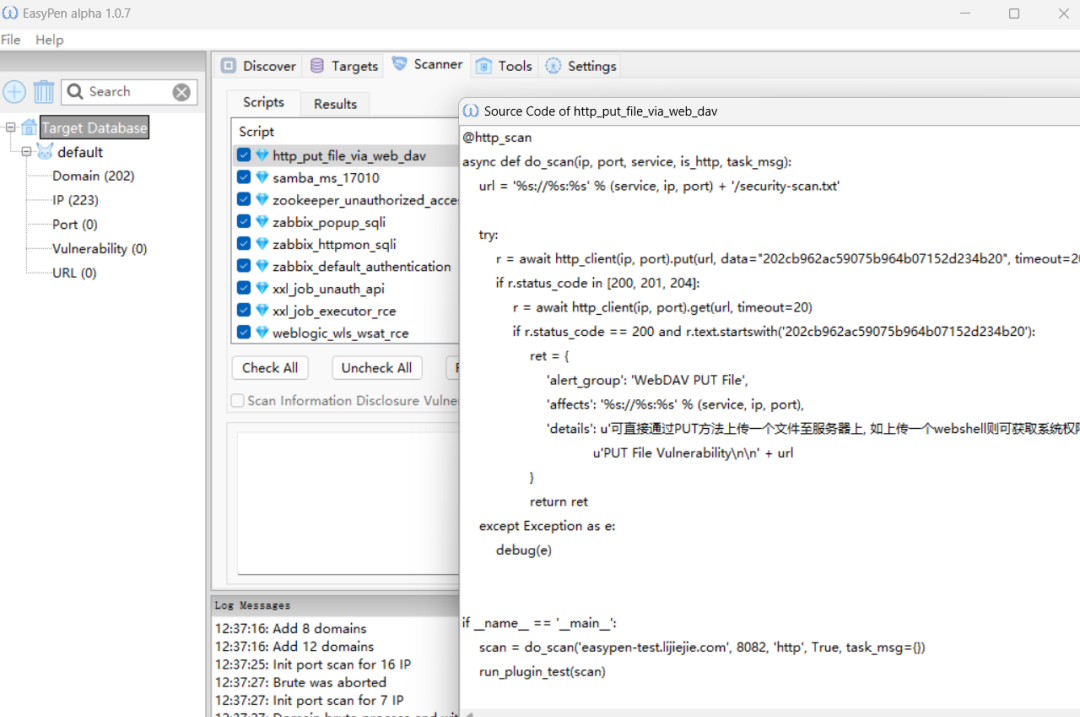
Task: Click the Tools tab icon
Action: point(484,66)
